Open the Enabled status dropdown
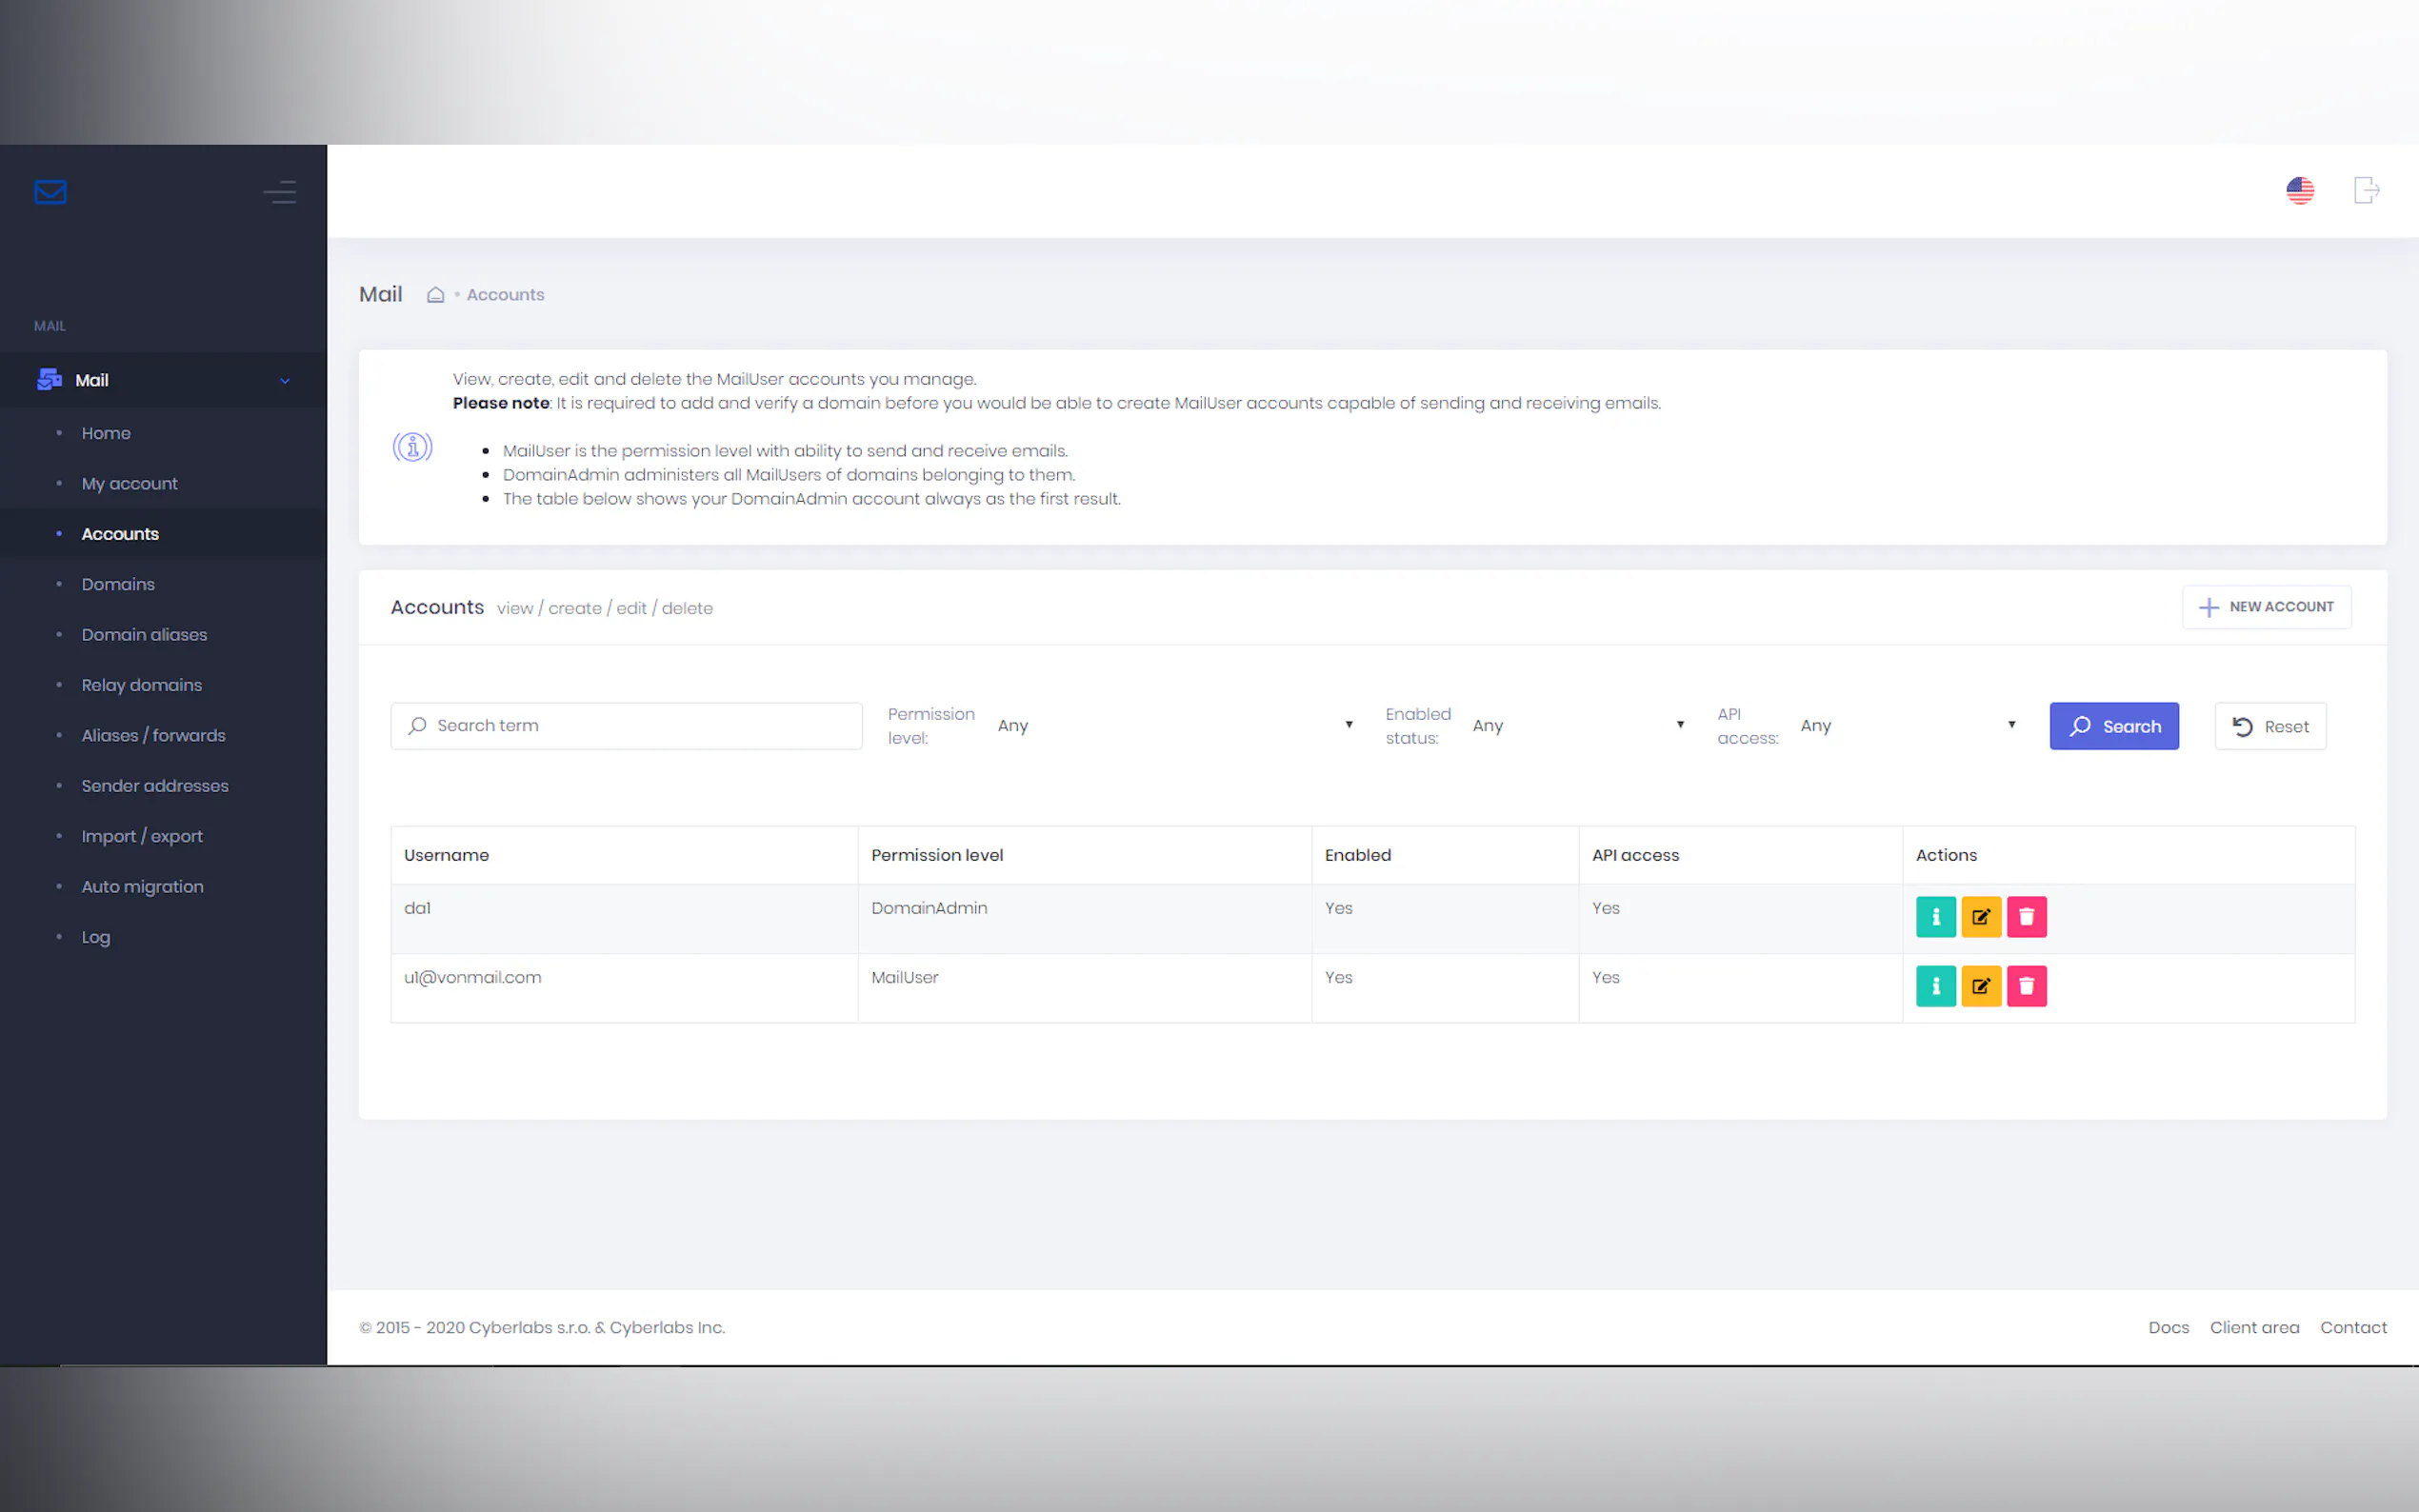The image size is (2419, 1512). [x=1577, y=726]
